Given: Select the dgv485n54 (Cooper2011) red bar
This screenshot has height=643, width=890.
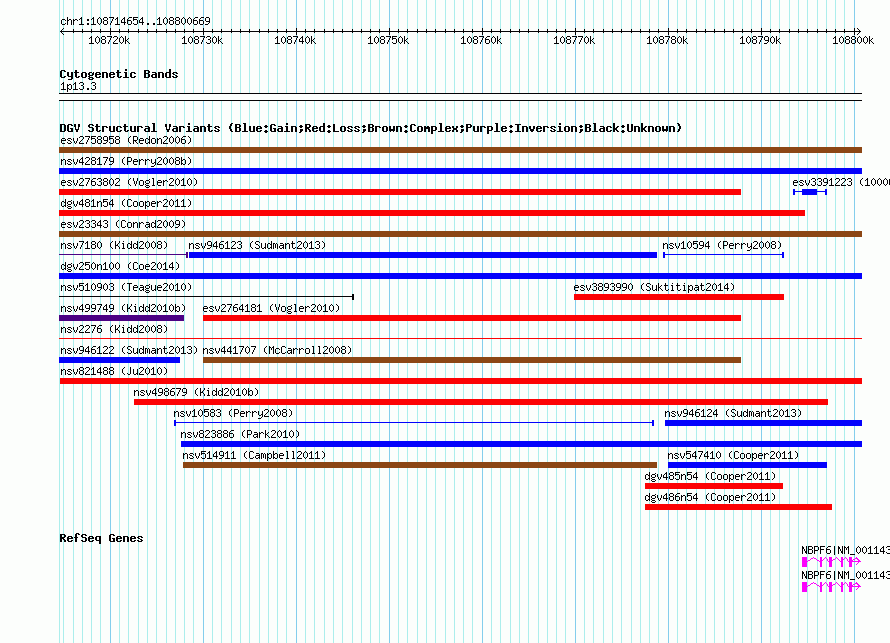Looking at the screenshot, I should [714, 486].
